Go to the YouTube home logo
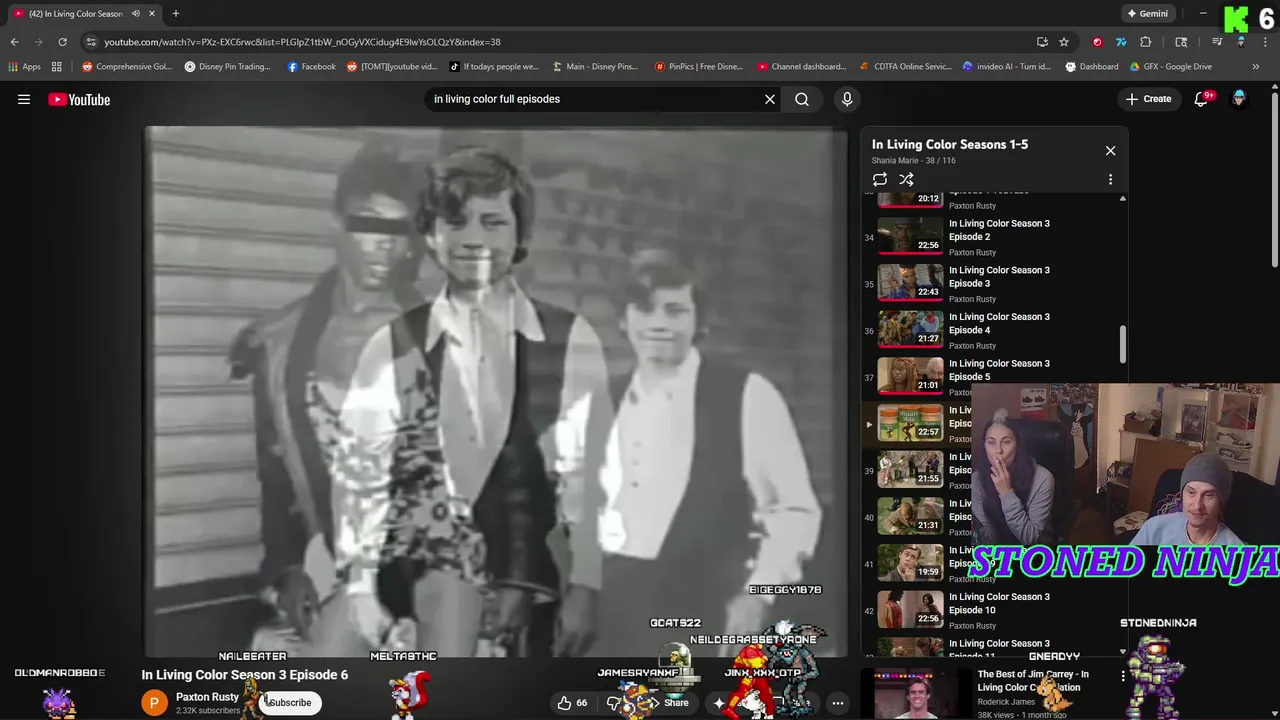1280x720 pixels. pos(79,99)
